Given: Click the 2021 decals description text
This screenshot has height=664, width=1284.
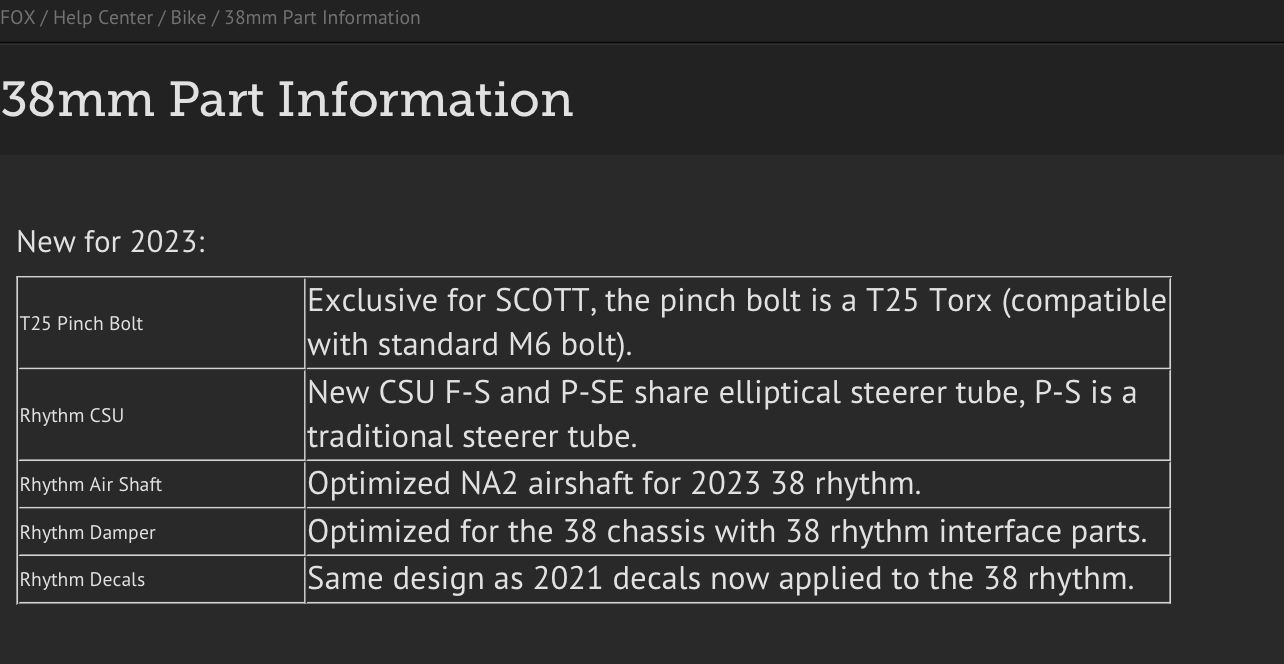Looking at the screenshot, I should click(x=721, y=578).
